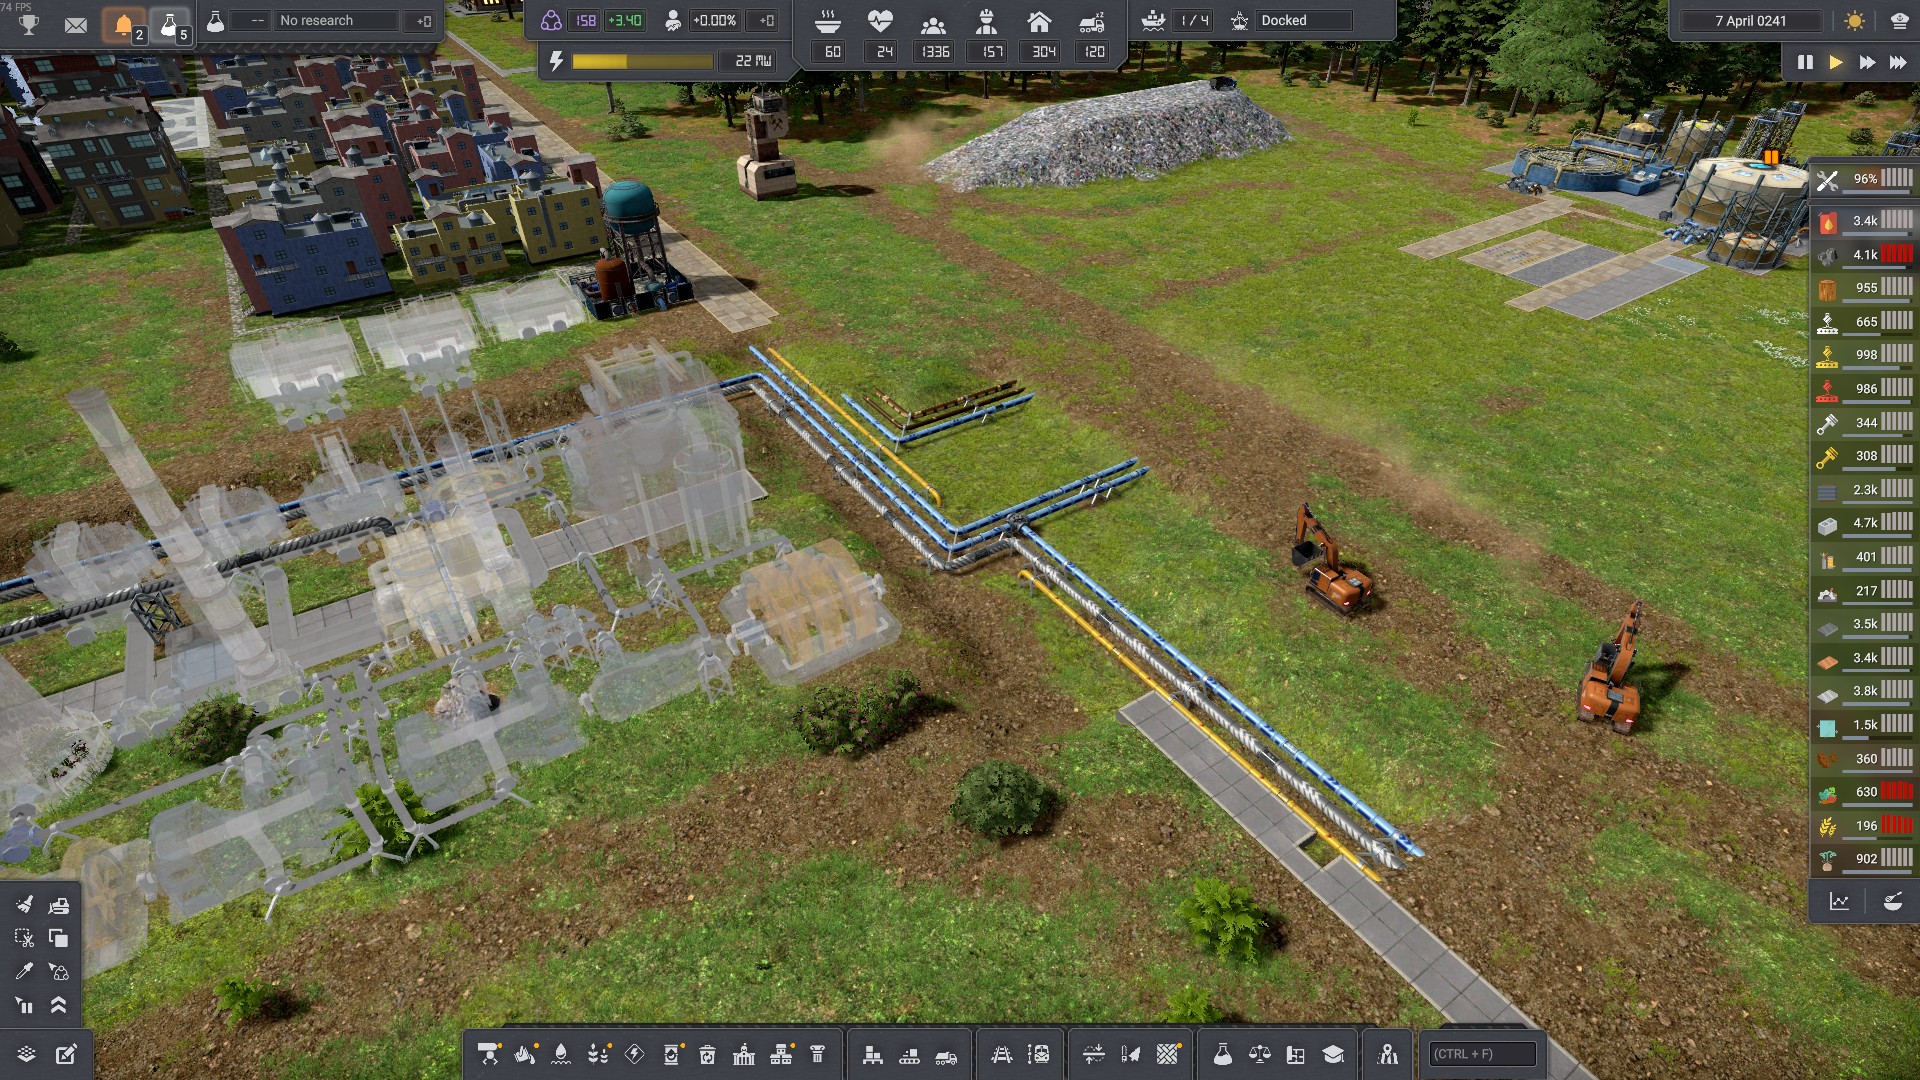Open the statistics graph icon

1839,902
